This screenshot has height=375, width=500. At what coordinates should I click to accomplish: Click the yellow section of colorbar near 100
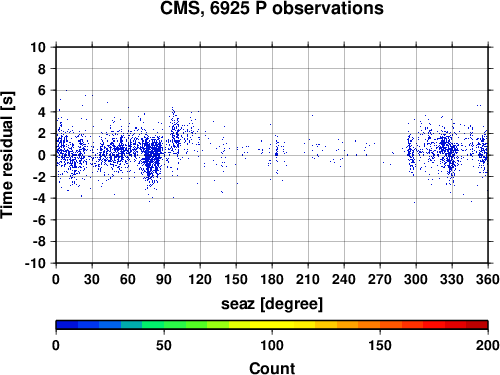pyautogui.click(x=272, y=325)
